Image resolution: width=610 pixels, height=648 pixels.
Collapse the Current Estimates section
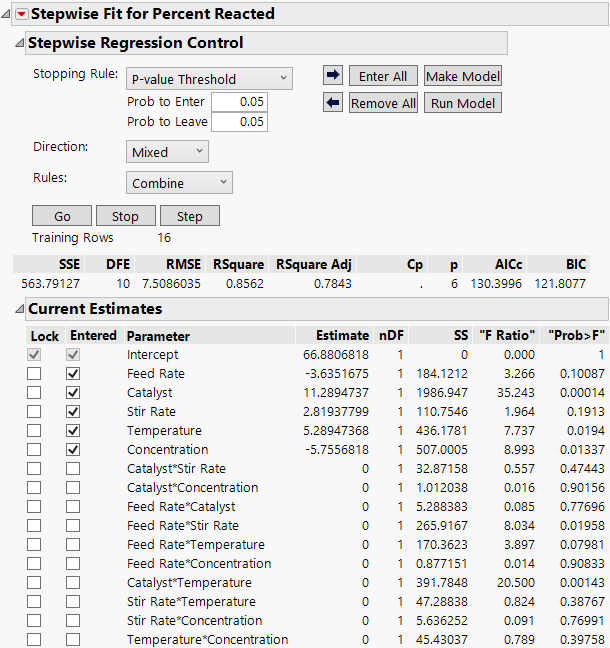pos(19,309)
